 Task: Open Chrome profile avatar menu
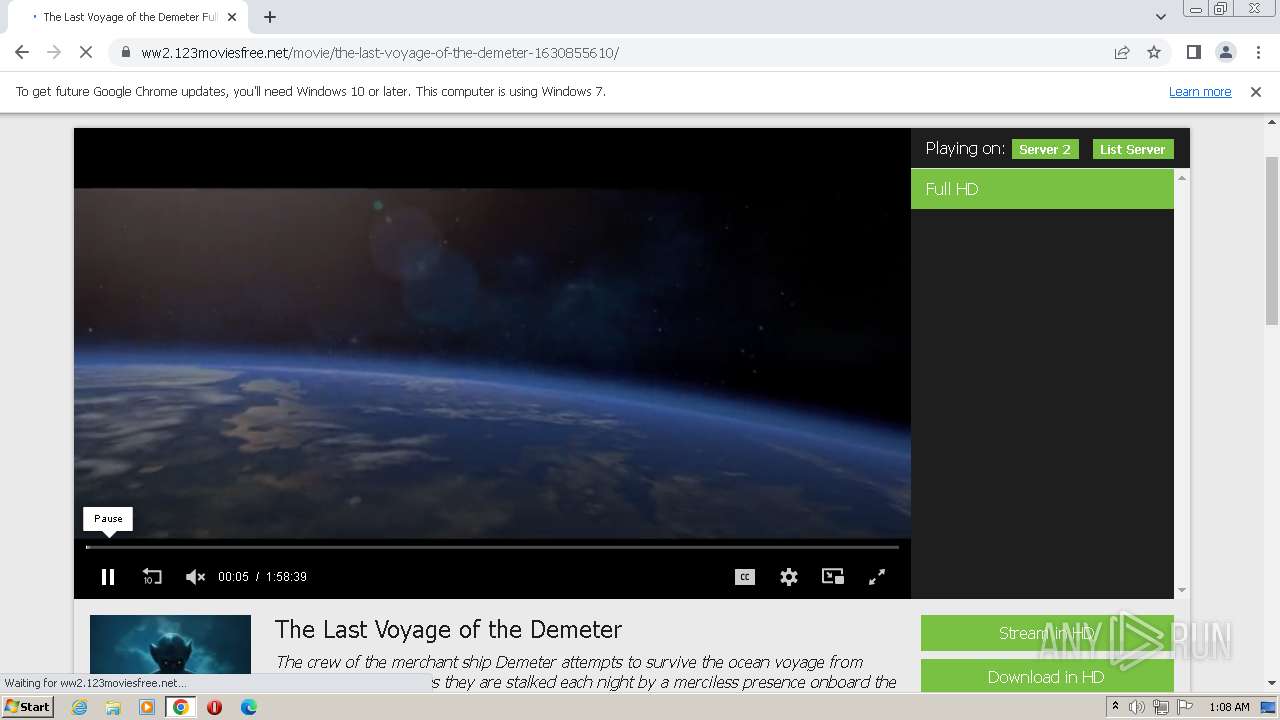click(1225, 52)
